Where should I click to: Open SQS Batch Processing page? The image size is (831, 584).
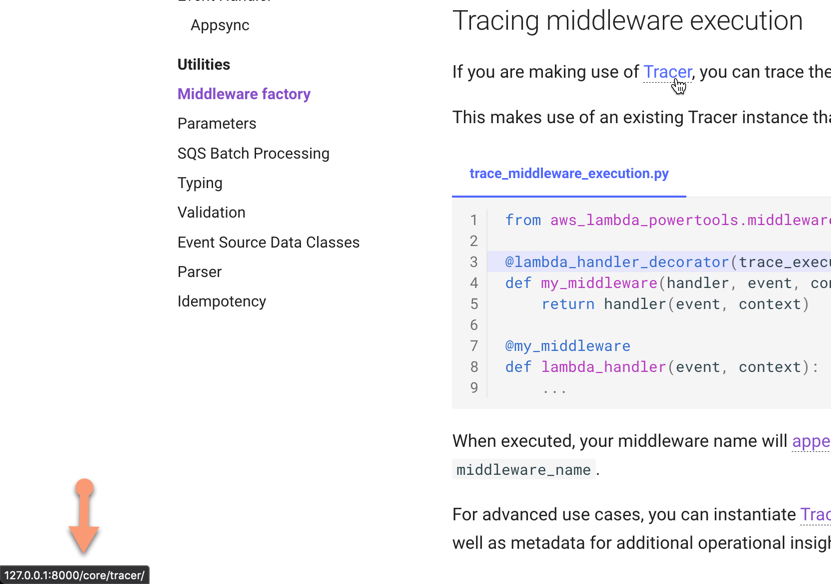point(253,153)
